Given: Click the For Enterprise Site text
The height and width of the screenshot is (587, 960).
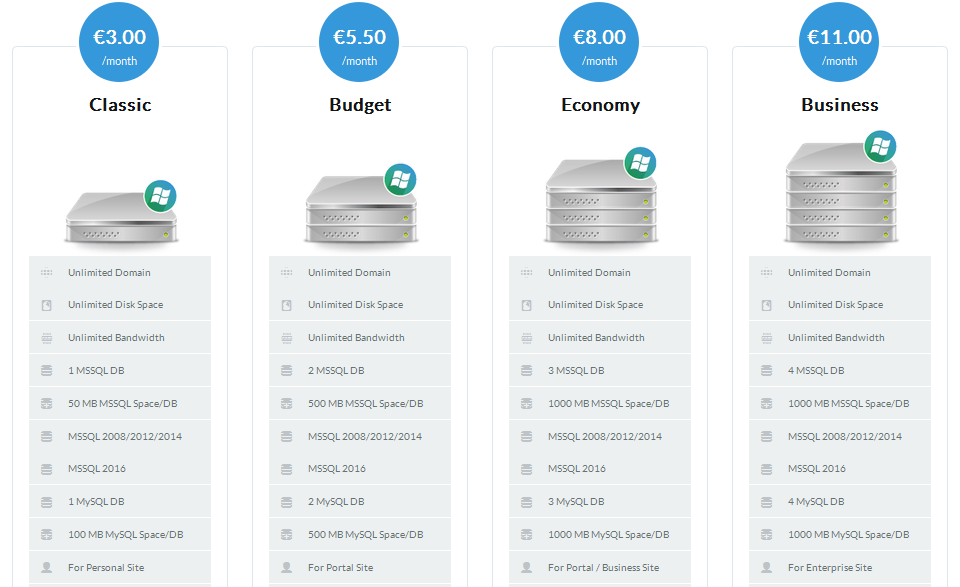Looking at the screenshot, I should point(830,567).
